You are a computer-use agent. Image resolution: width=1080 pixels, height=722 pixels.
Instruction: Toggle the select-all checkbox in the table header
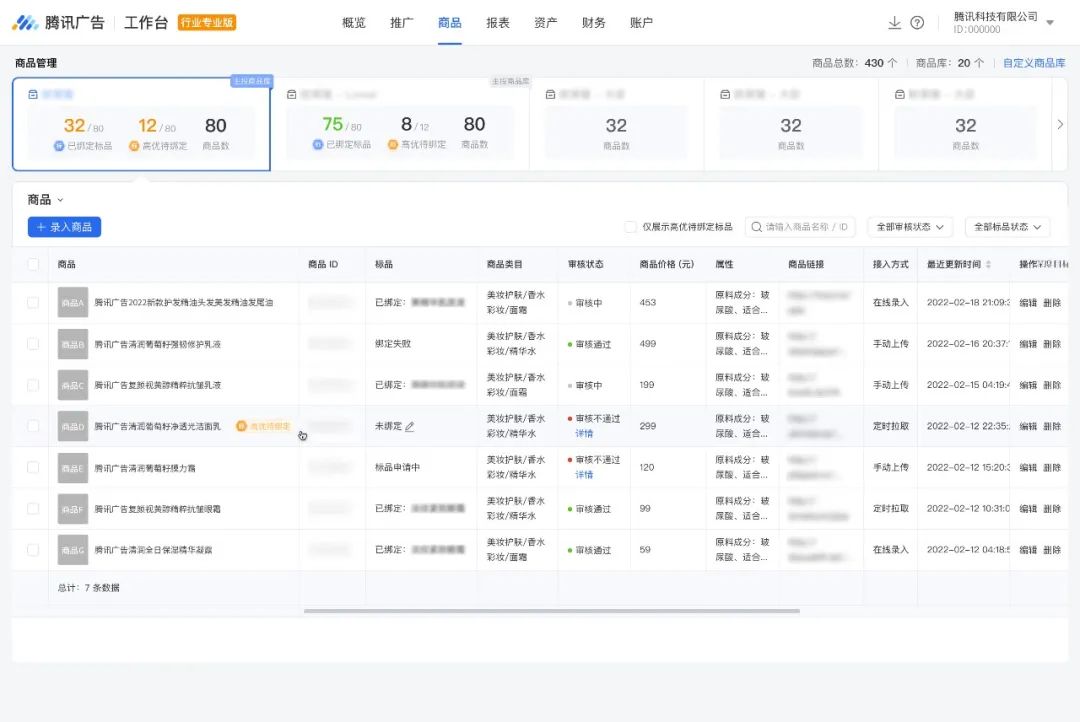pyautogui.click(x=32, y=264)
